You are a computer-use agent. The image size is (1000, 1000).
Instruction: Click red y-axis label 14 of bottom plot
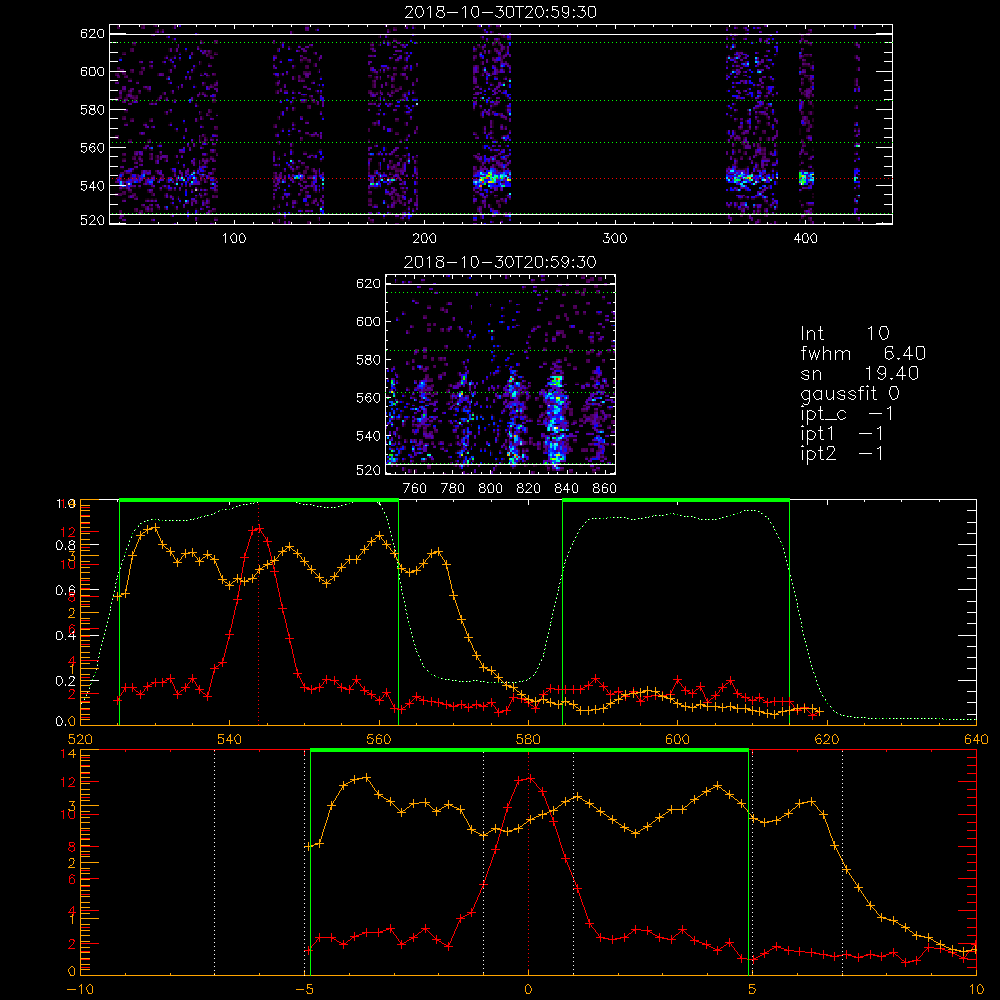(x=69, y=754)
